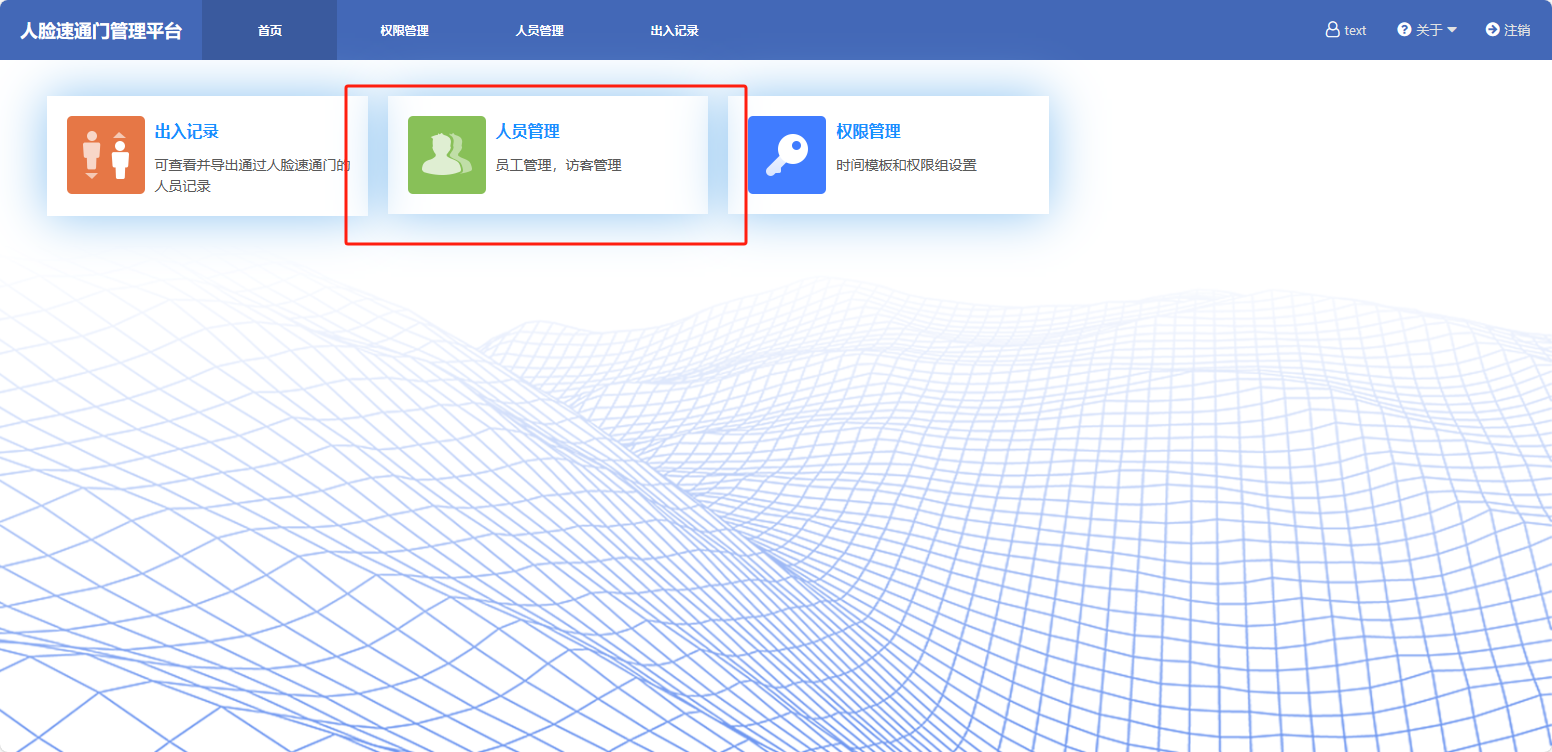Go to 人员管理 in the top navigation

(539, 30)
